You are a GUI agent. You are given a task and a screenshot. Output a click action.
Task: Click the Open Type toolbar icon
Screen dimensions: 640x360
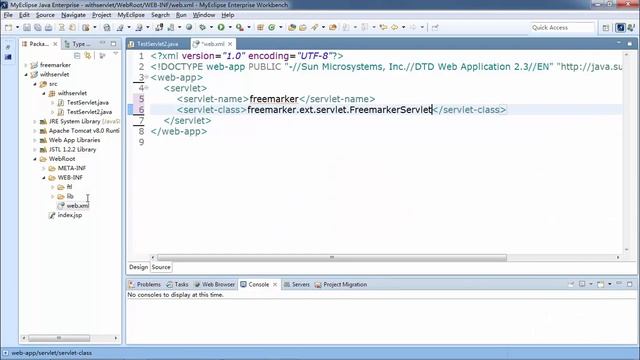click(x=291, y=27)
